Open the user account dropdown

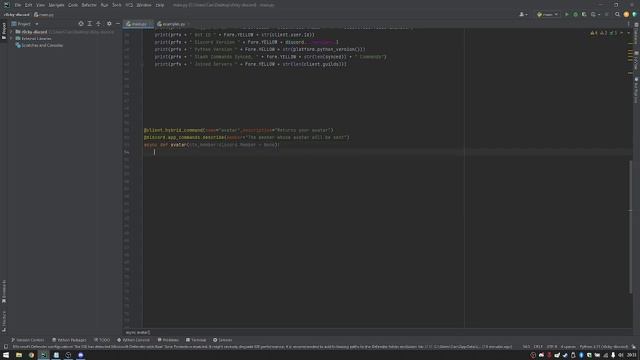tap(523, 14)
